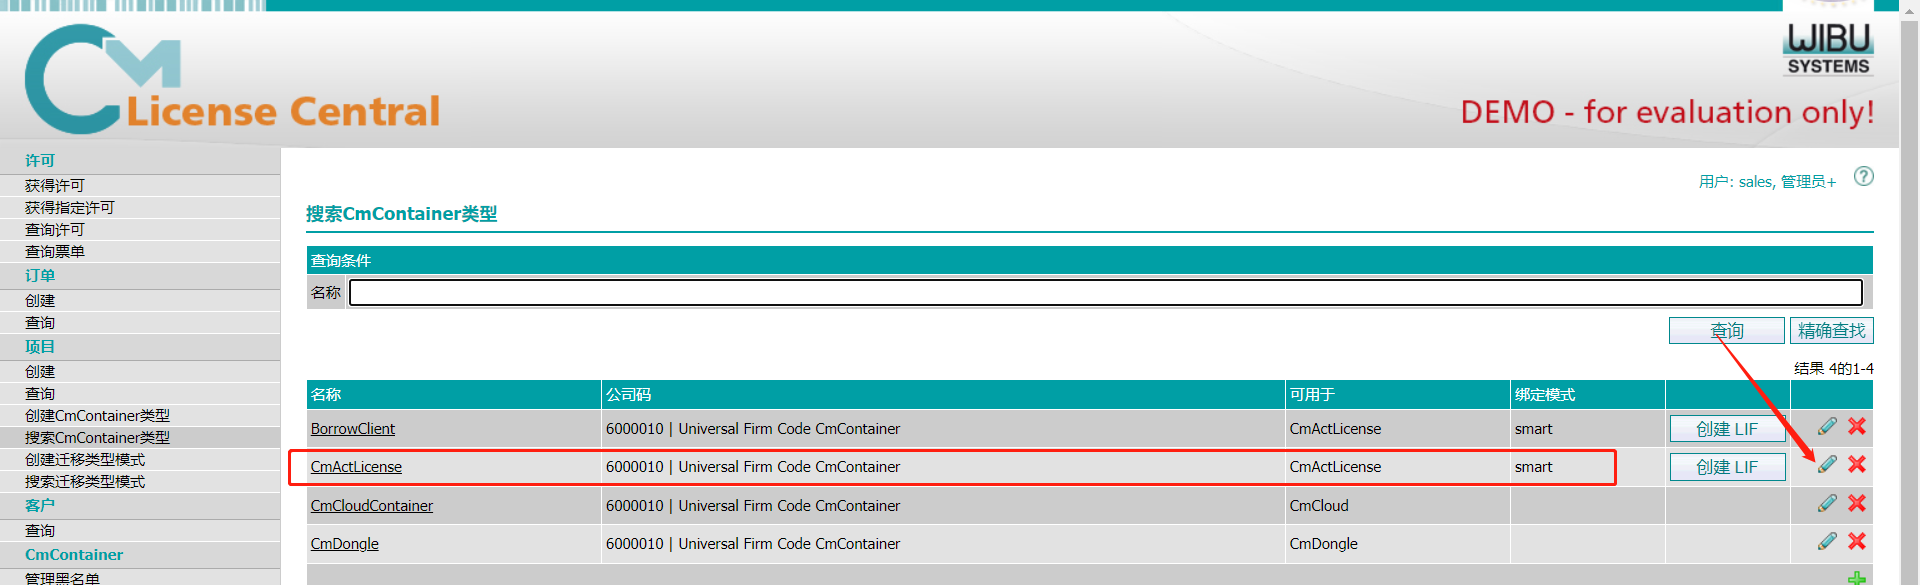Viewport: 1920px width, 585px height.
Task: Click the CmContainer sidebar section header
Action: click(74, 555)
